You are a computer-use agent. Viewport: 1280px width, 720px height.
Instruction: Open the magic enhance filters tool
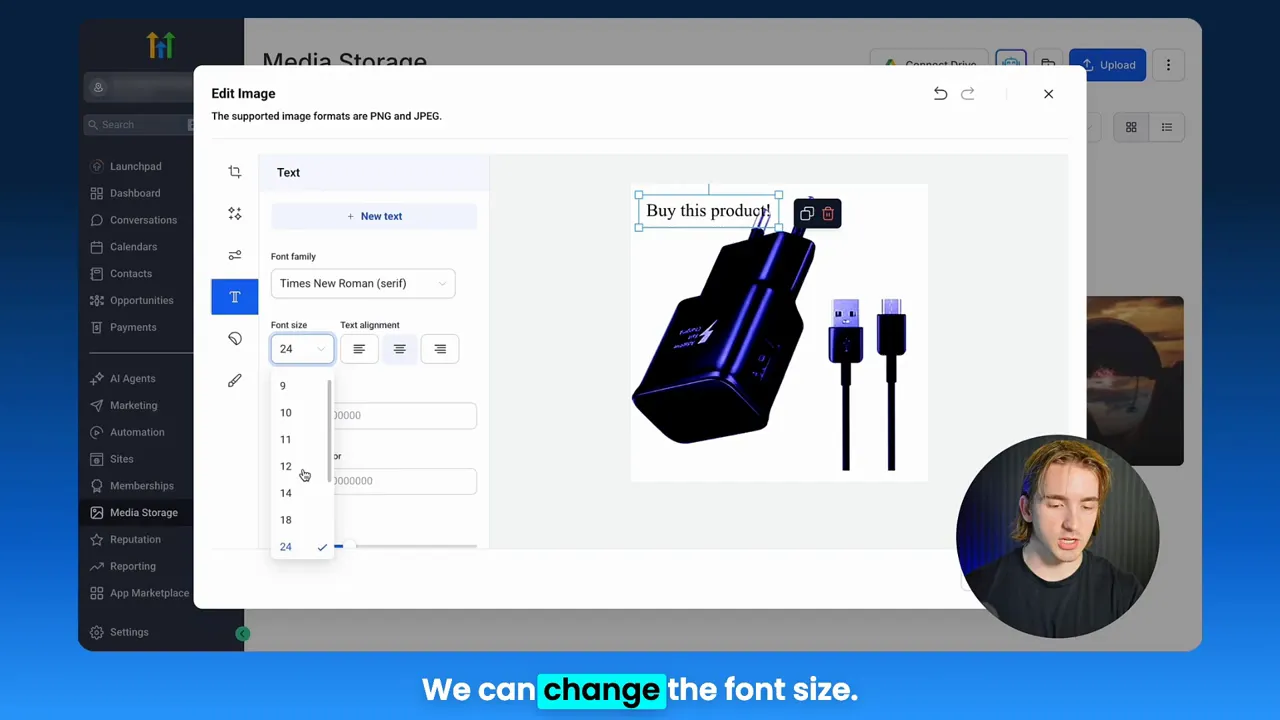click(x=234, y=214)
